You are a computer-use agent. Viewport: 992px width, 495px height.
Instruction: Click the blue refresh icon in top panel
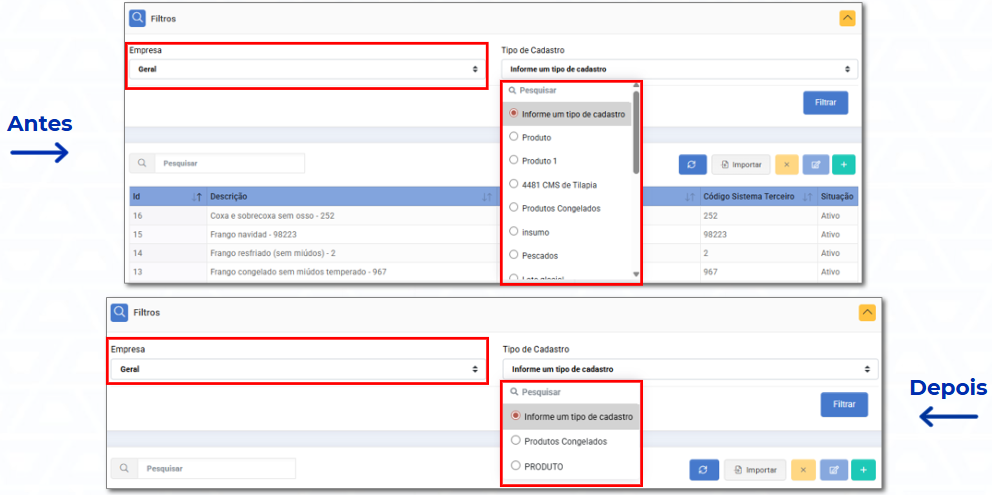pyautogui.click(x=692, y=164)
